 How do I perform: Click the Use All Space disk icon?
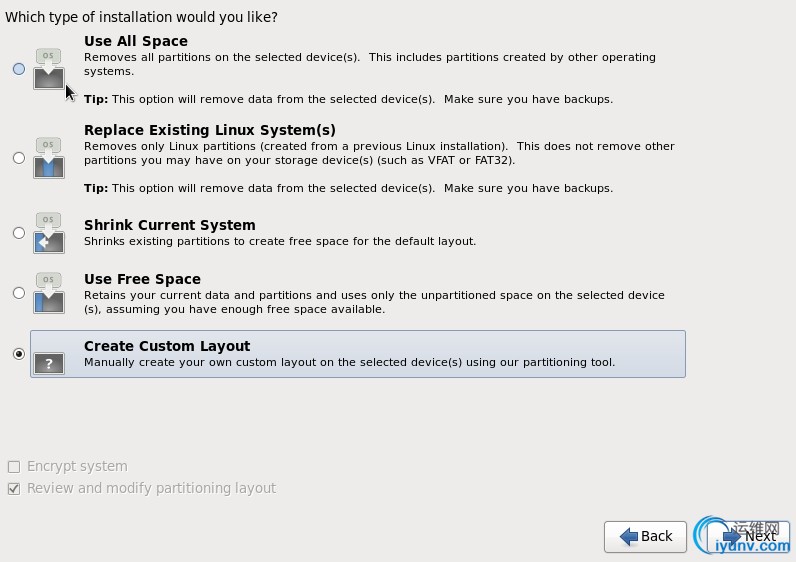pos(49,68)
